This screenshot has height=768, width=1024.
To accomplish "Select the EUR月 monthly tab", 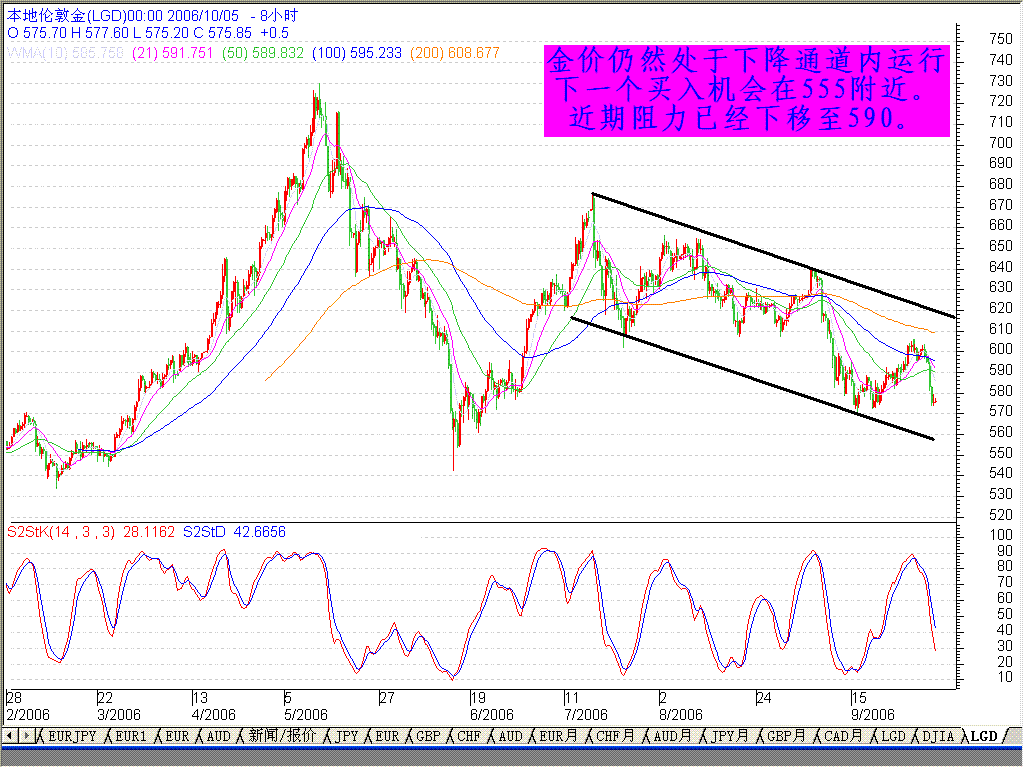I will pos(558,736).
